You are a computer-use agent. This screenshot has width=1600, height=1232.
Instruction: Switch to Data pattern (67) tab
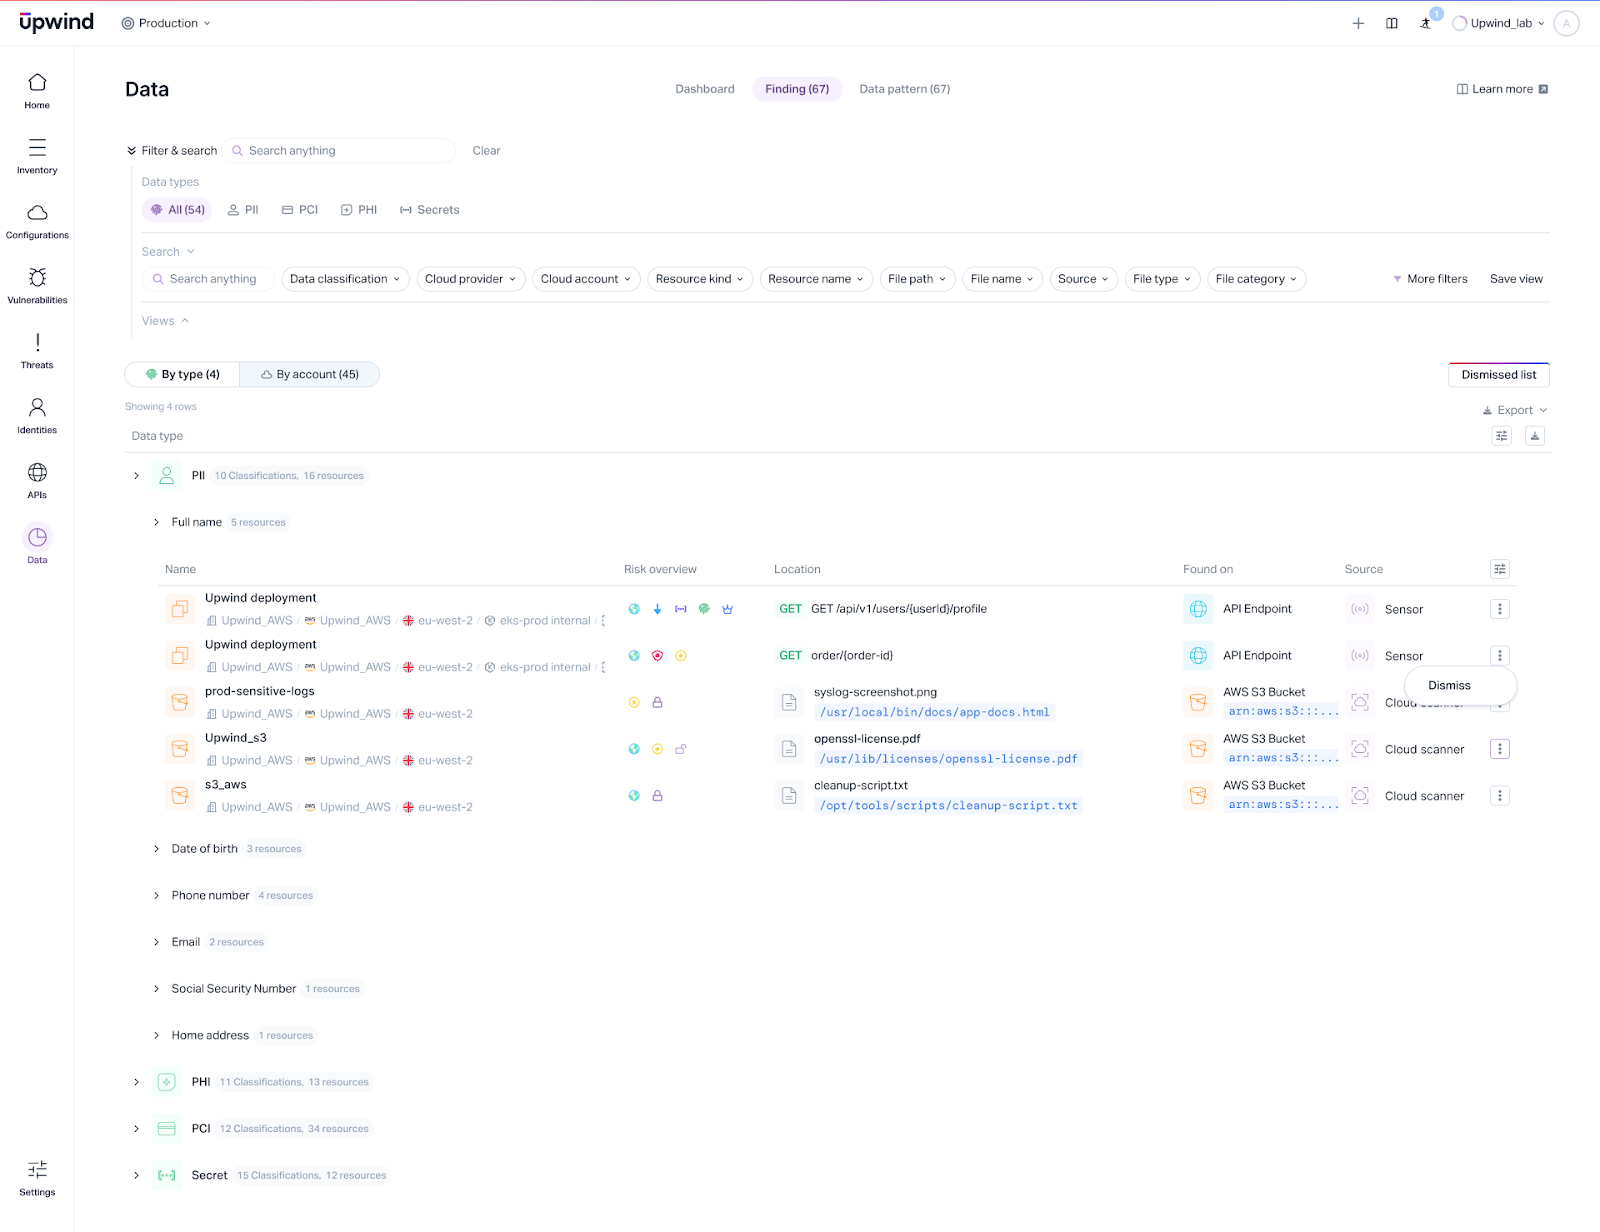905,89
